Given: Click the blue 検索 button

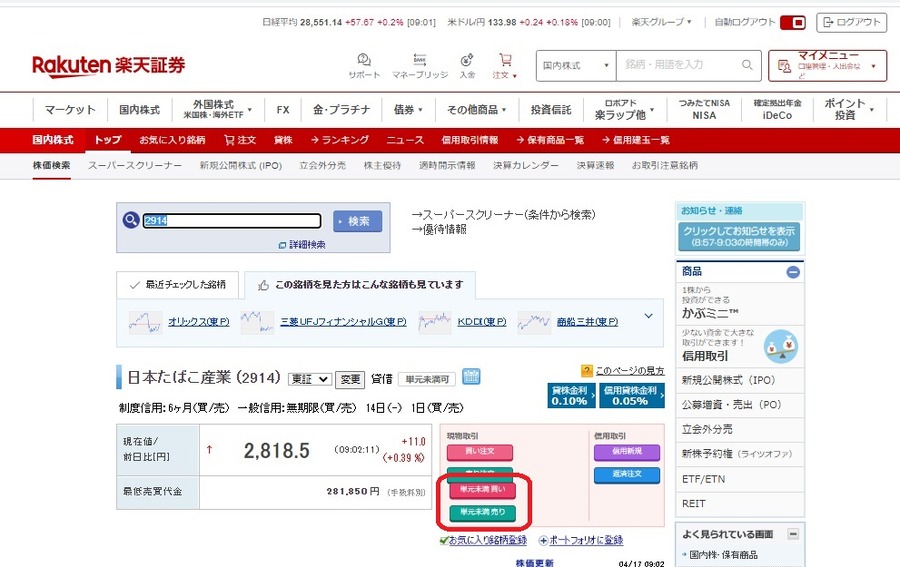Looking at the screenshot, I should (x=358, y=222).
